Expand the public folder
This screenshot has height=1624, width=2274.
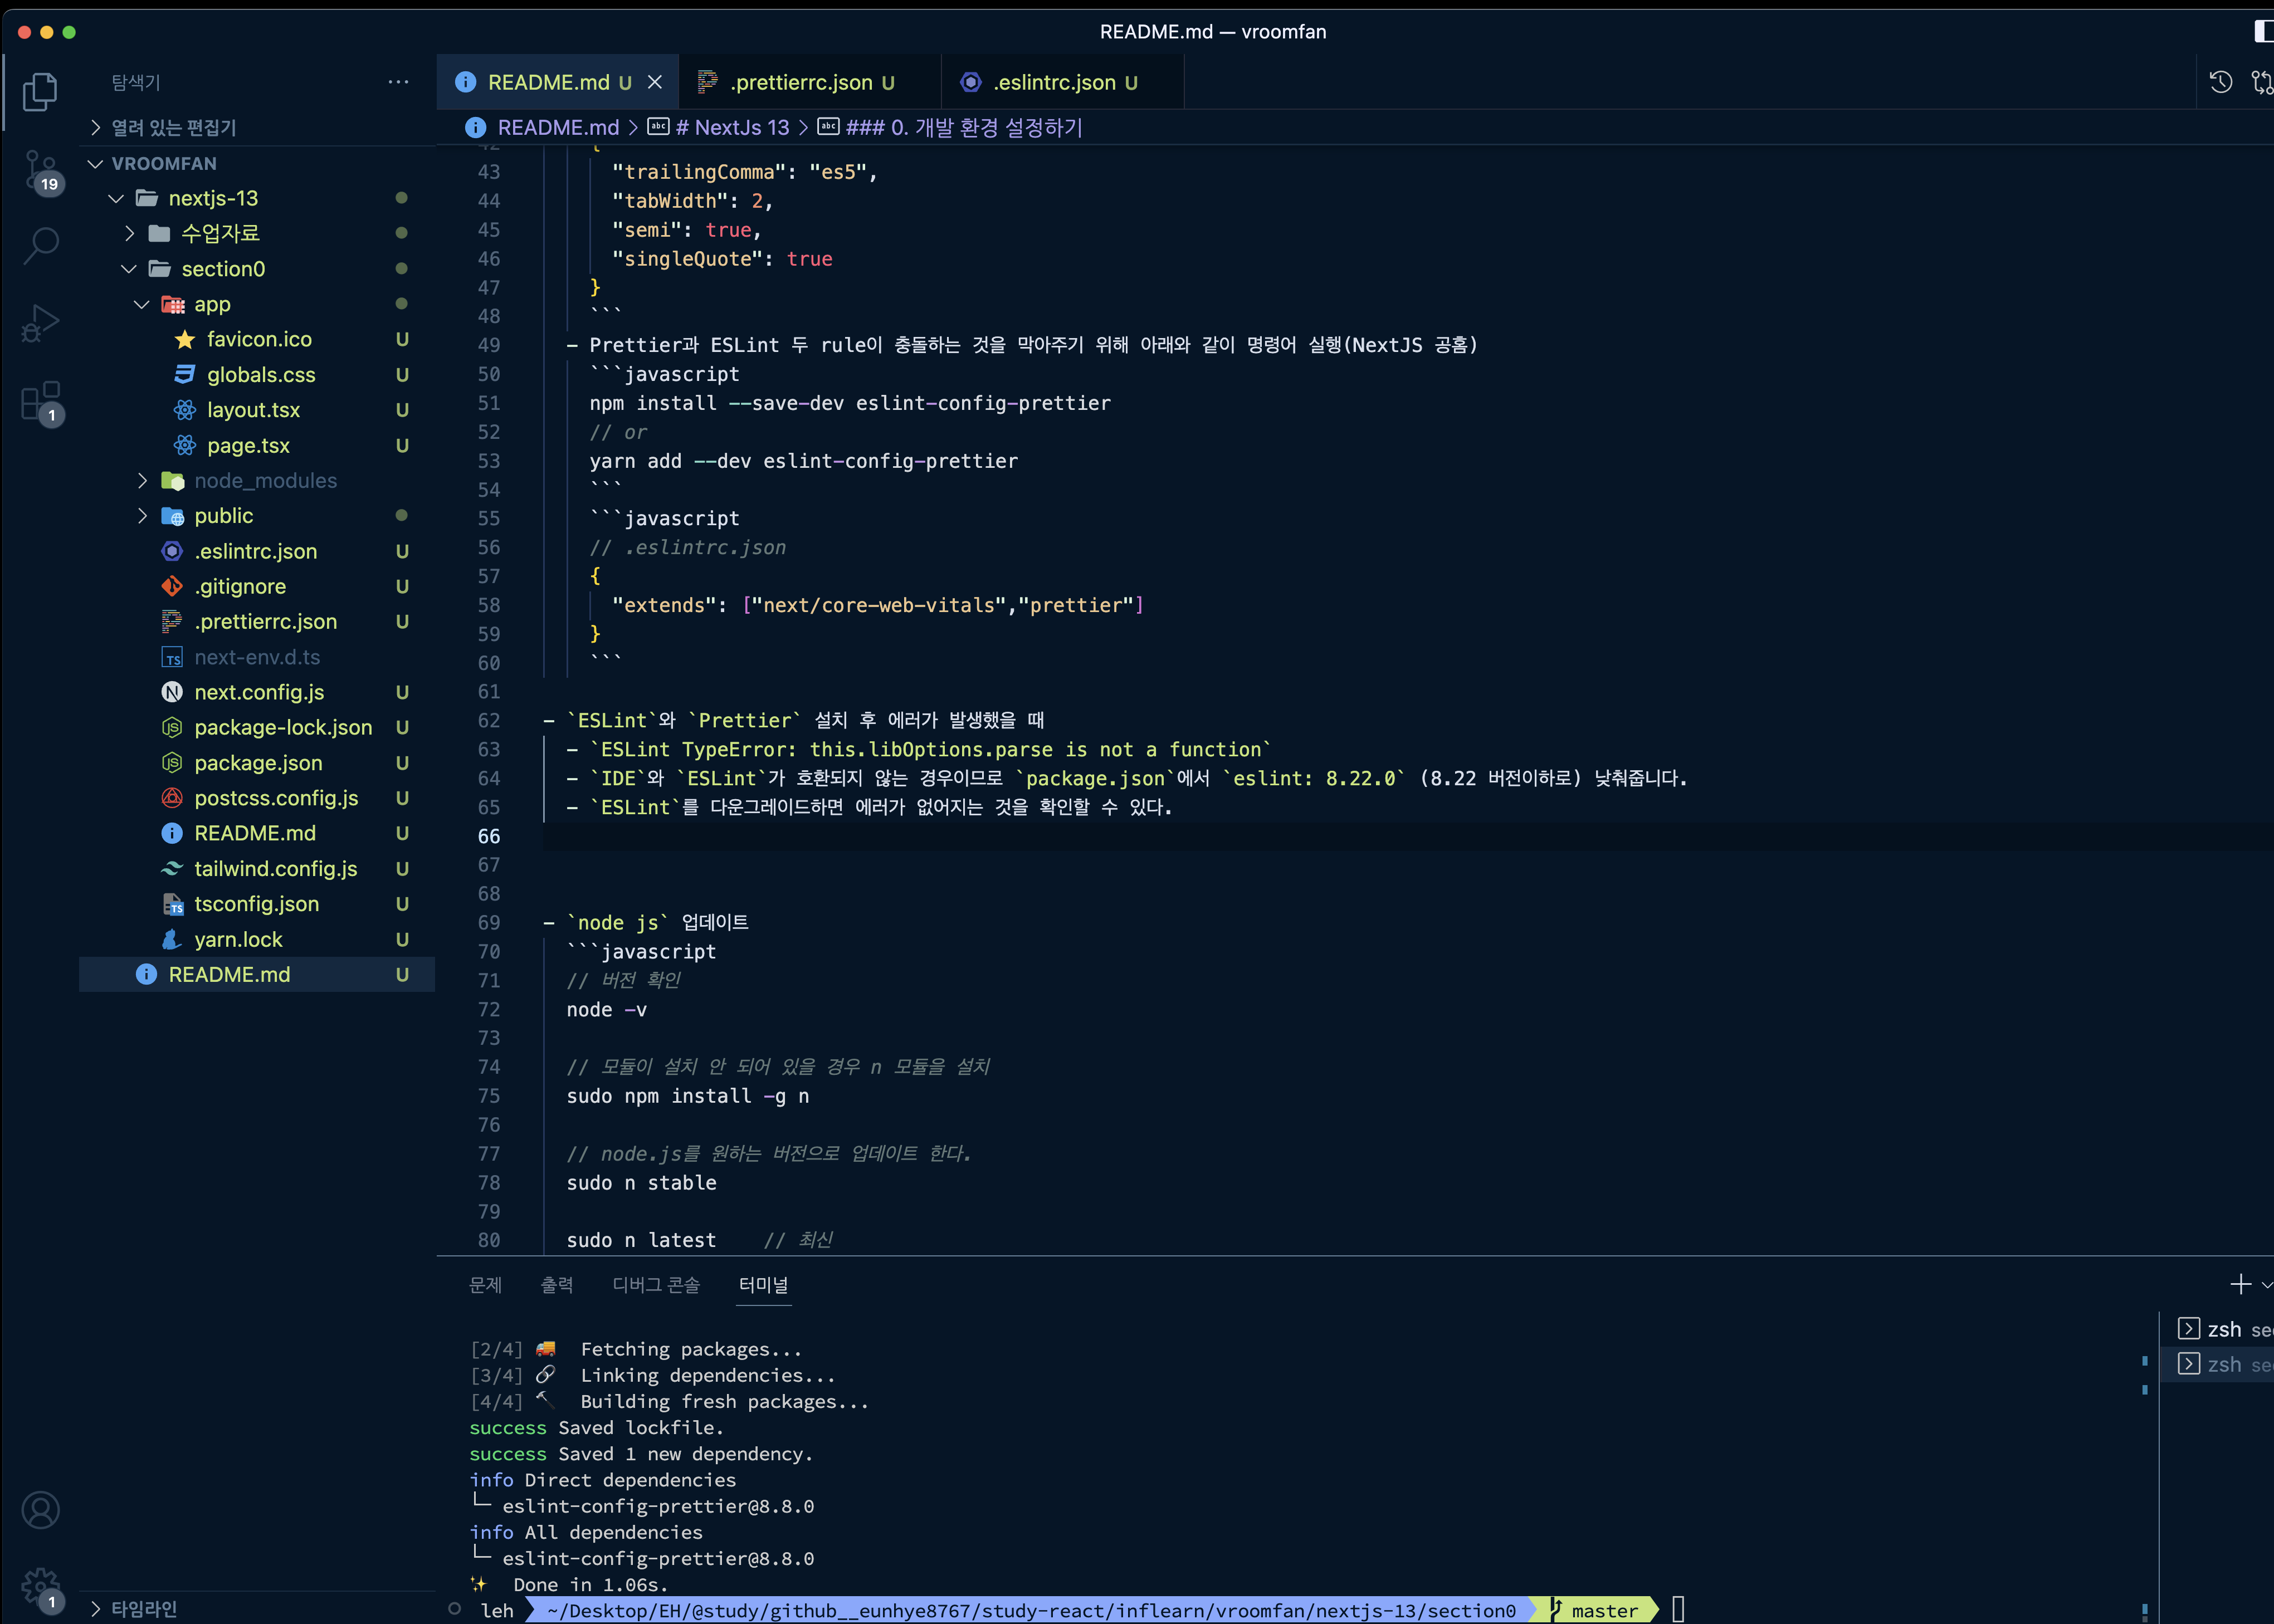tap(223, 516)
